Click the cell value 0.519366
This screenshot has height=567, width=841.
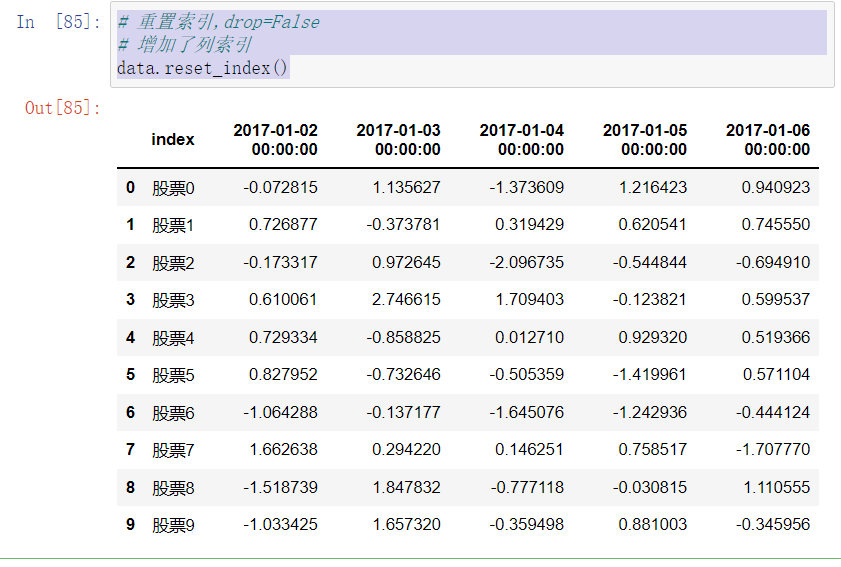click(776, 337)
